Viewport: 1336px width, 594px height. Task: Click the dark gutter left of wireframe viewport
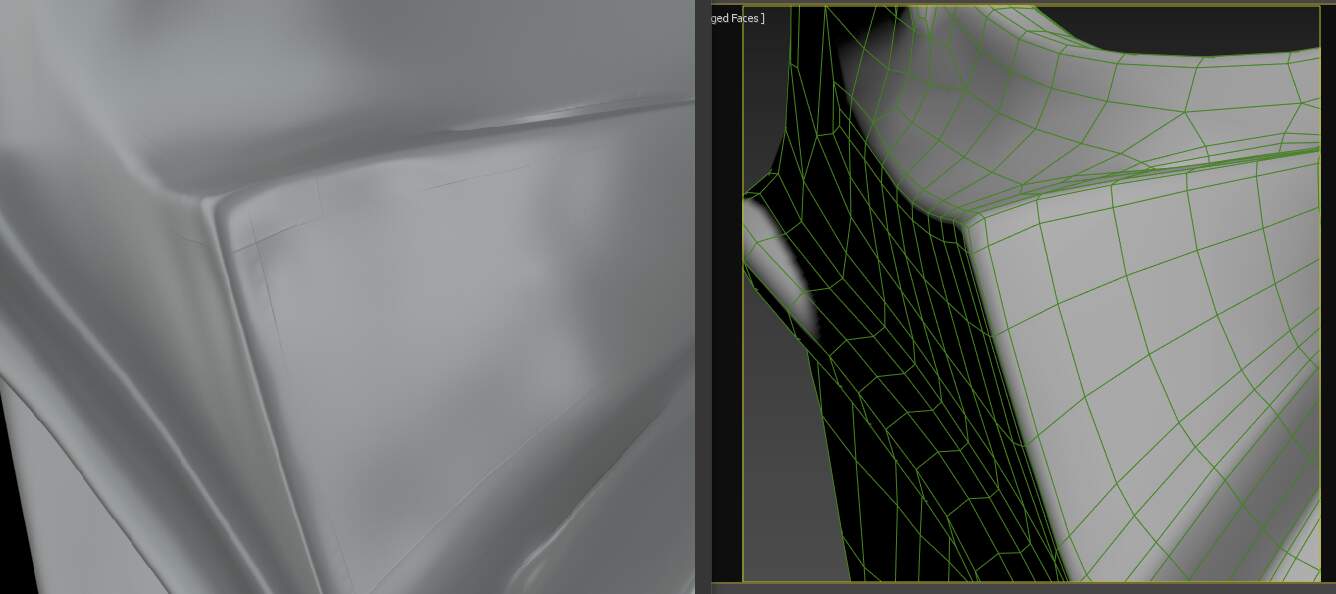(x=726, y=300)
